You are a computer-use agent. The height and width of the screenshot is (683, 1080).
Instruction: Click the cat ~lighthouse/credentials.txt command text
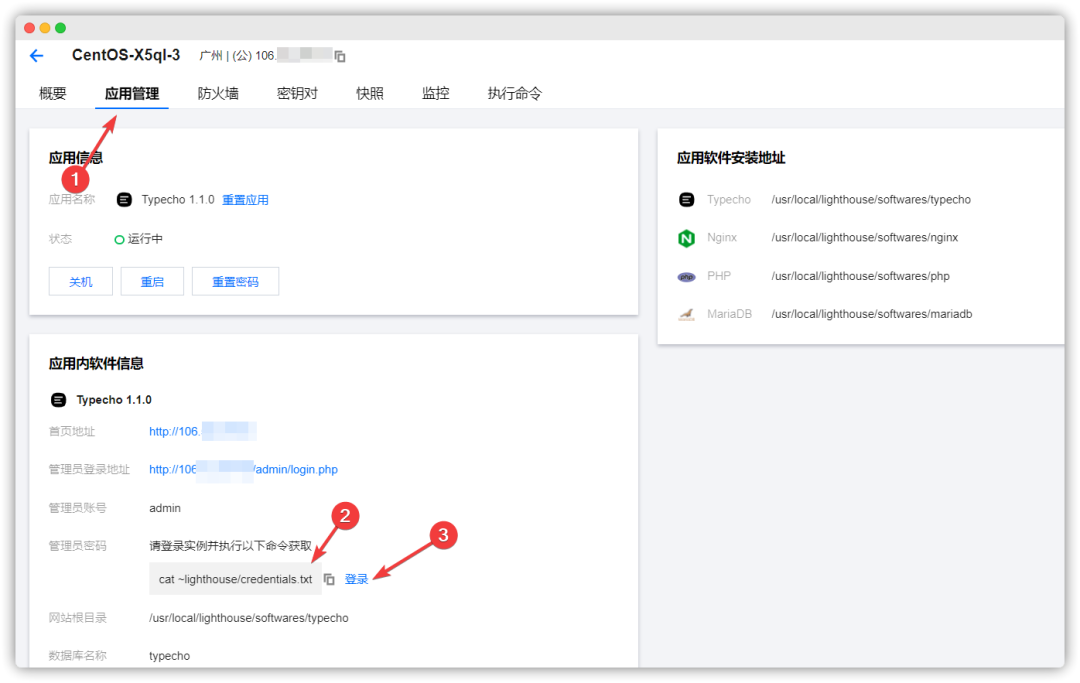tap(236, 580)
